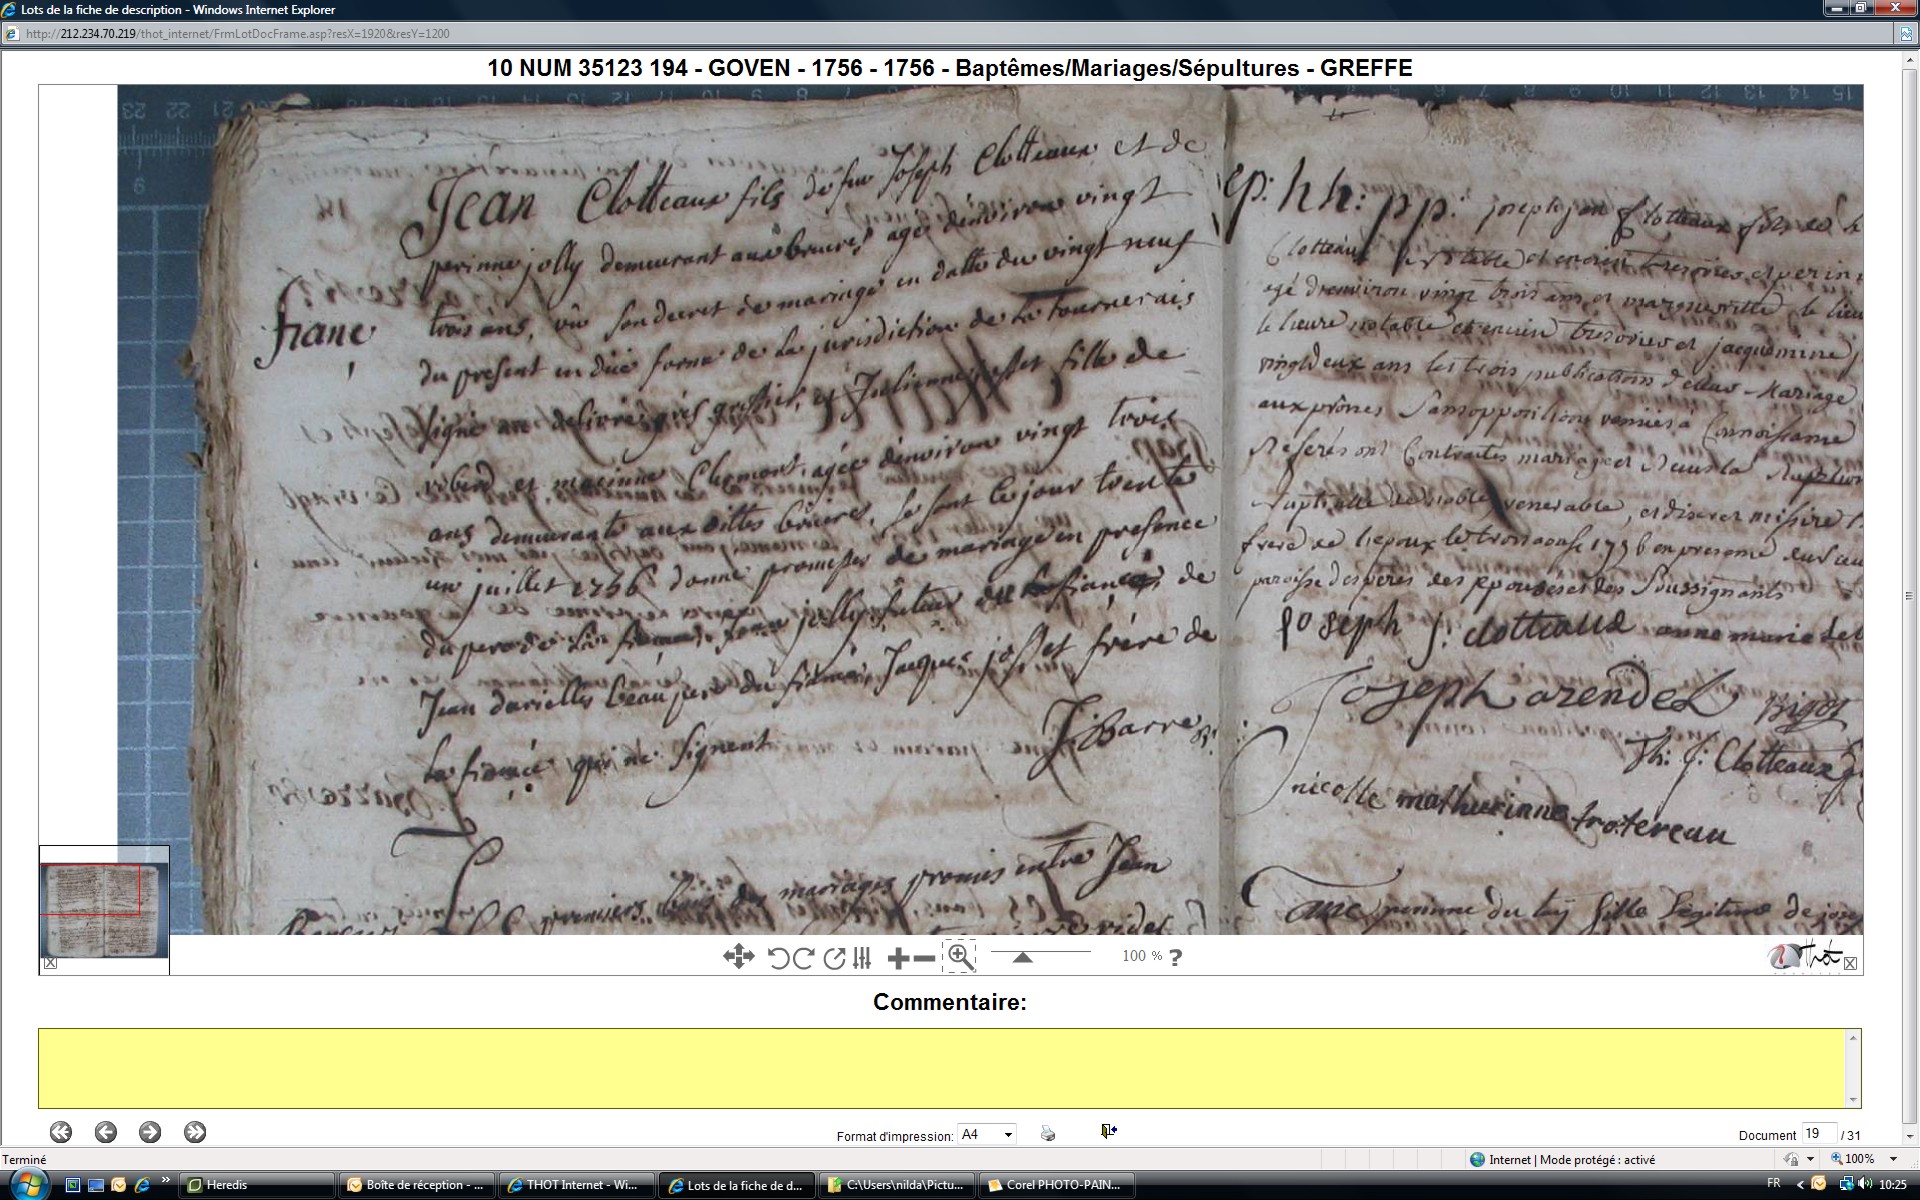Click the zoom level slider handle
This screenshot has height=1200, width=1920.
coord(1022,957)
